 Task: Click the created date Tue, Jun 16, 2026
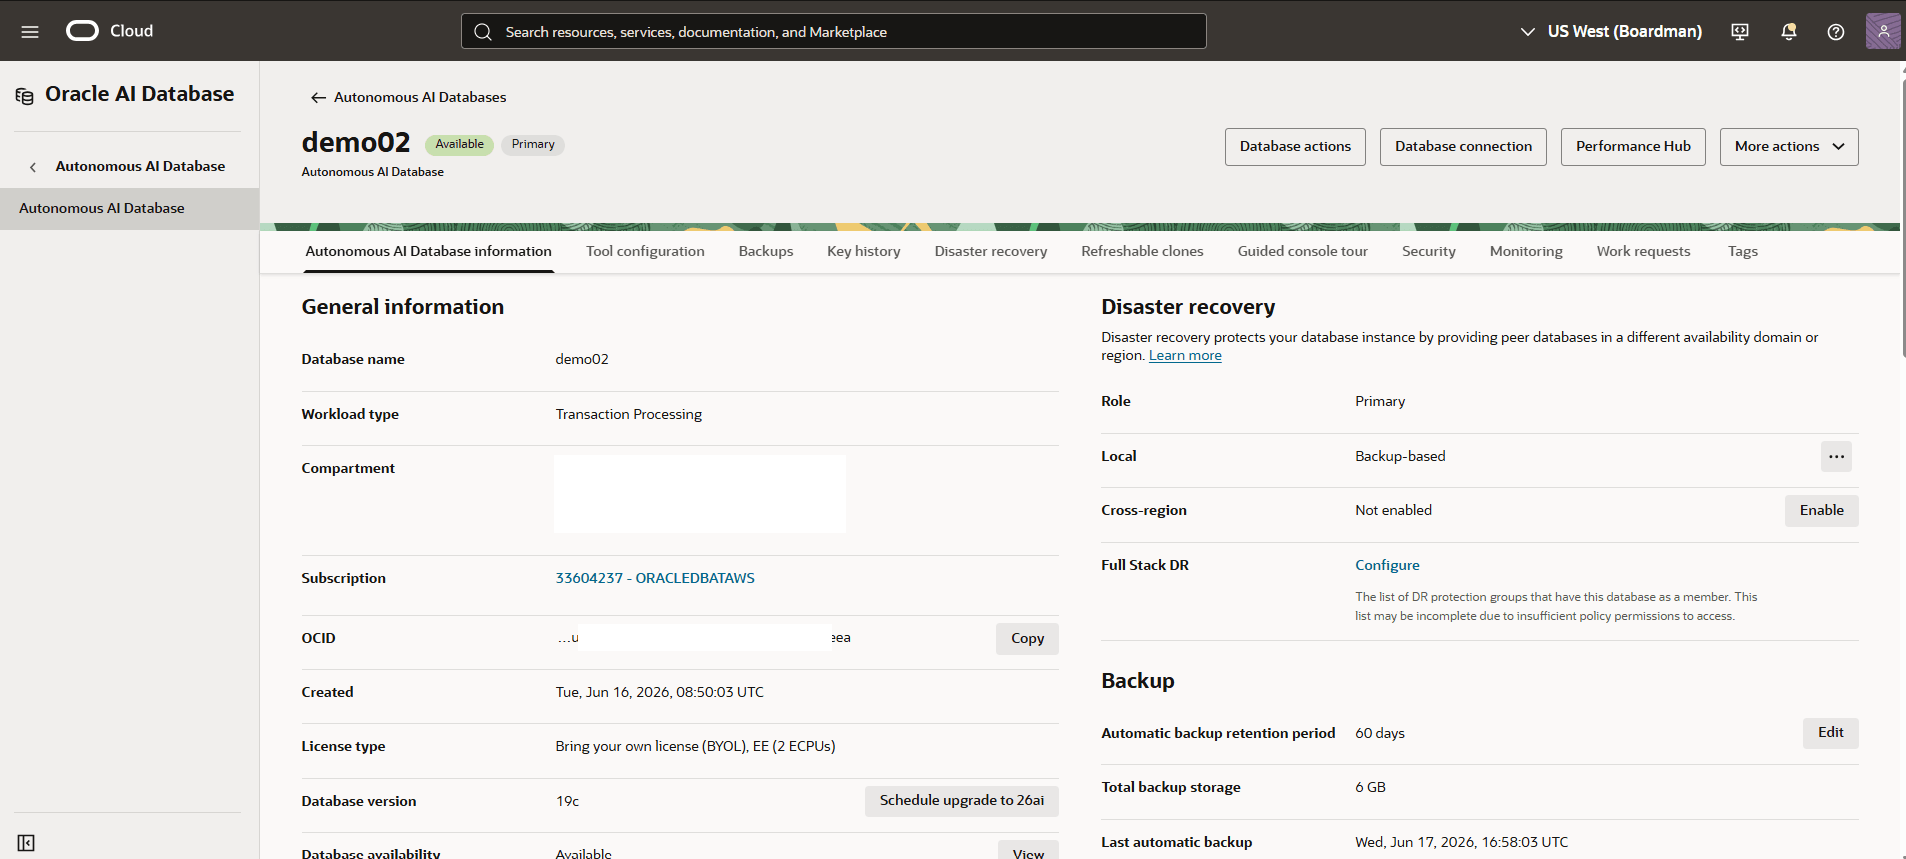point(659,692)
